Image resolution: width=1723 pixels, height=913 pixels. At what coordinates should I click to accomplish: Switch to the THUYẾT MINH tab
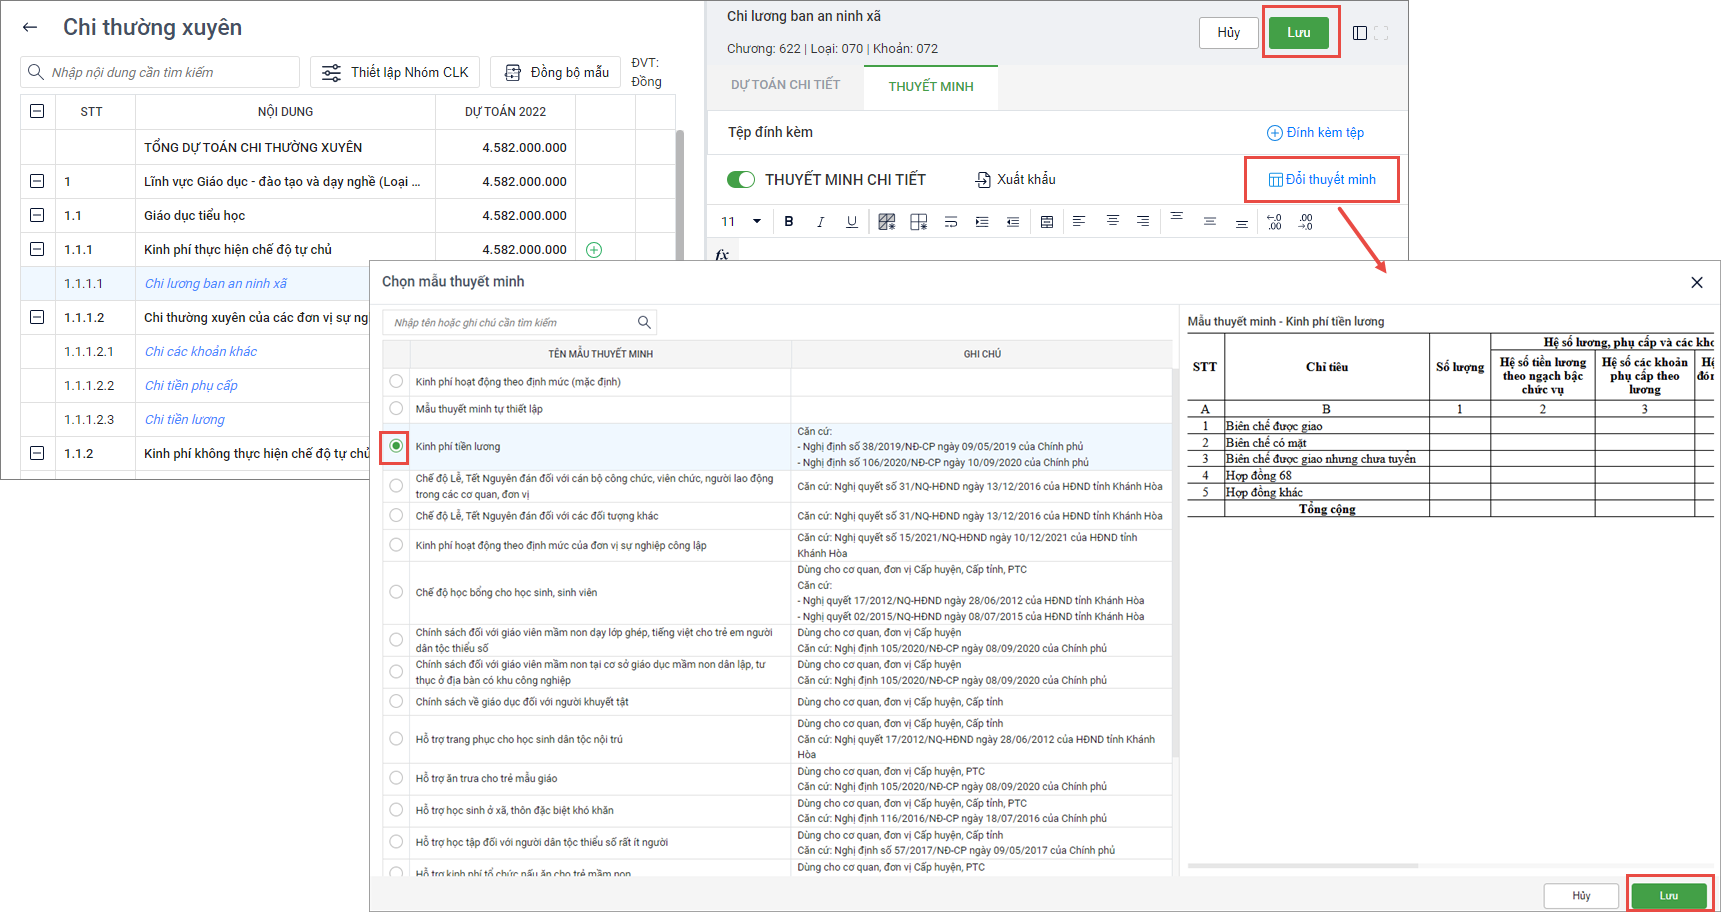(x=930, y=86)
